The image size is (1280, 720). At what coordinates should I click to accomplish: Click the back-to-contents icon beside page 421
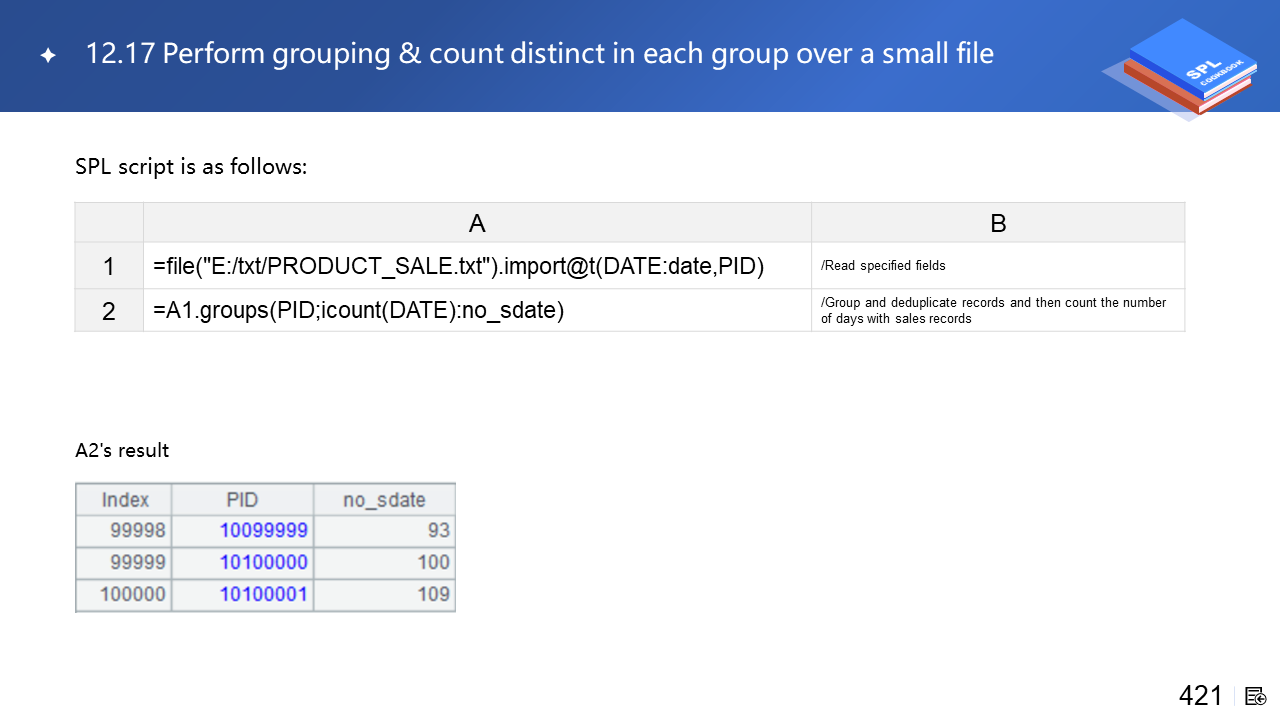(1256, 696)
